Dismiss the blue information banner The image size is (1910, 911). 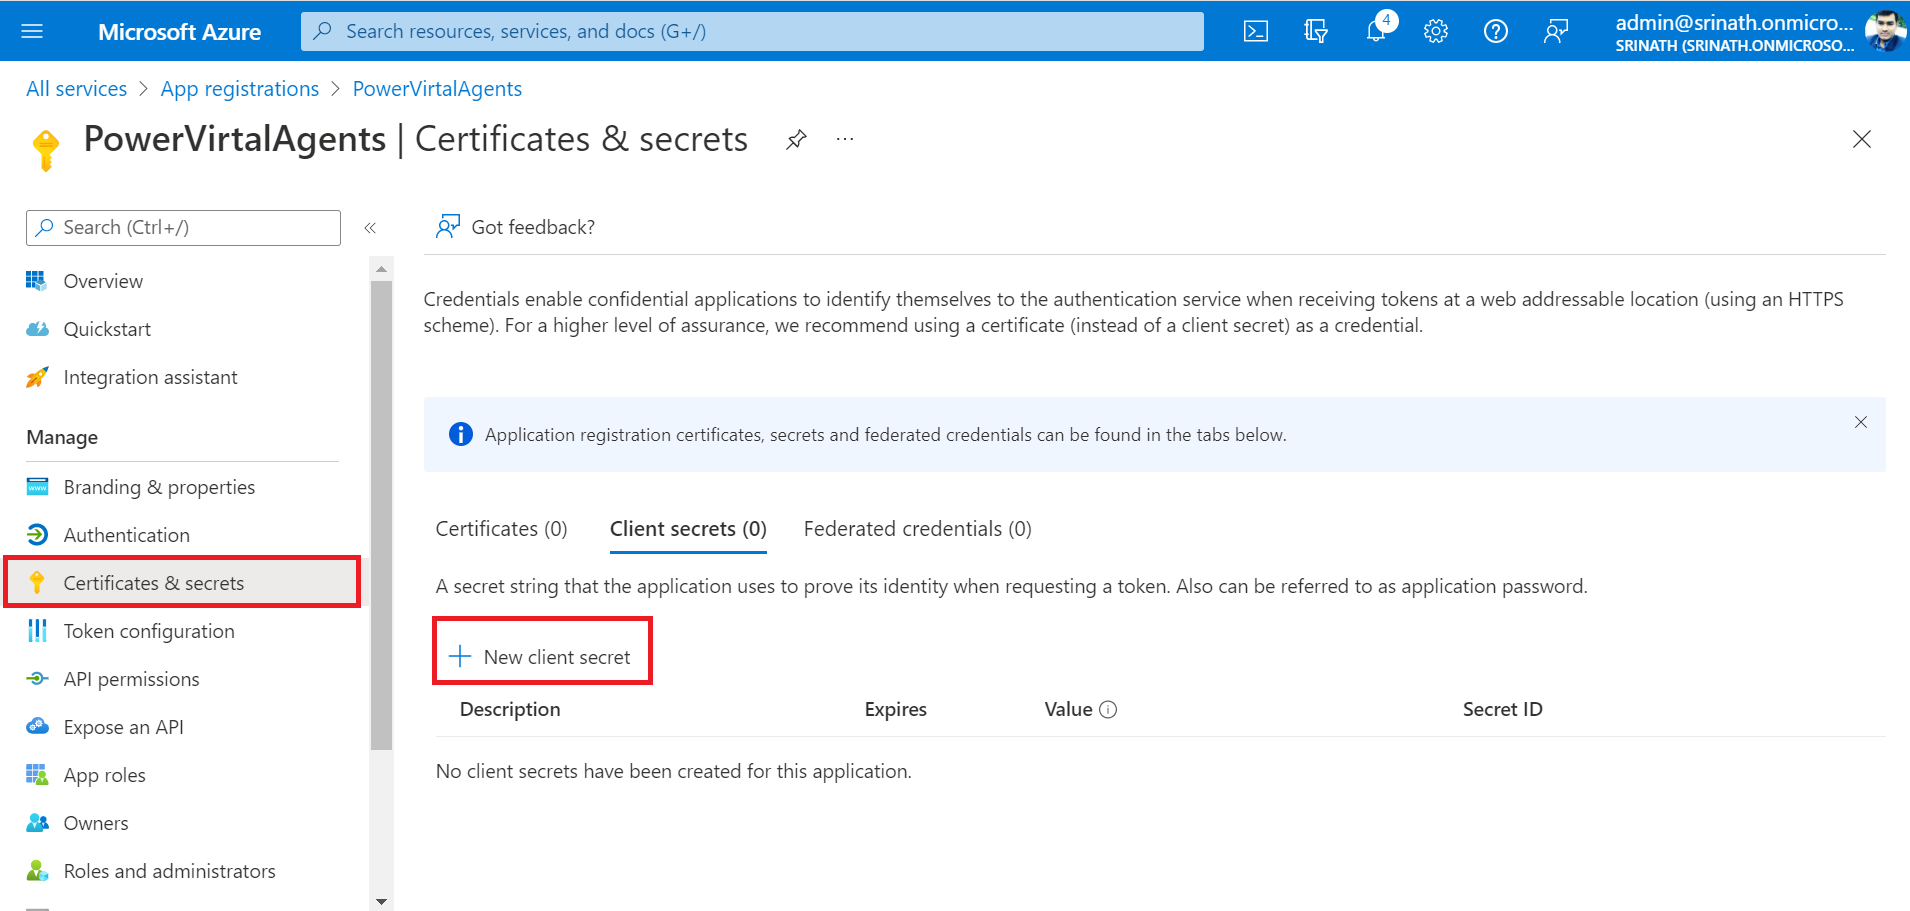(1860, 422)
